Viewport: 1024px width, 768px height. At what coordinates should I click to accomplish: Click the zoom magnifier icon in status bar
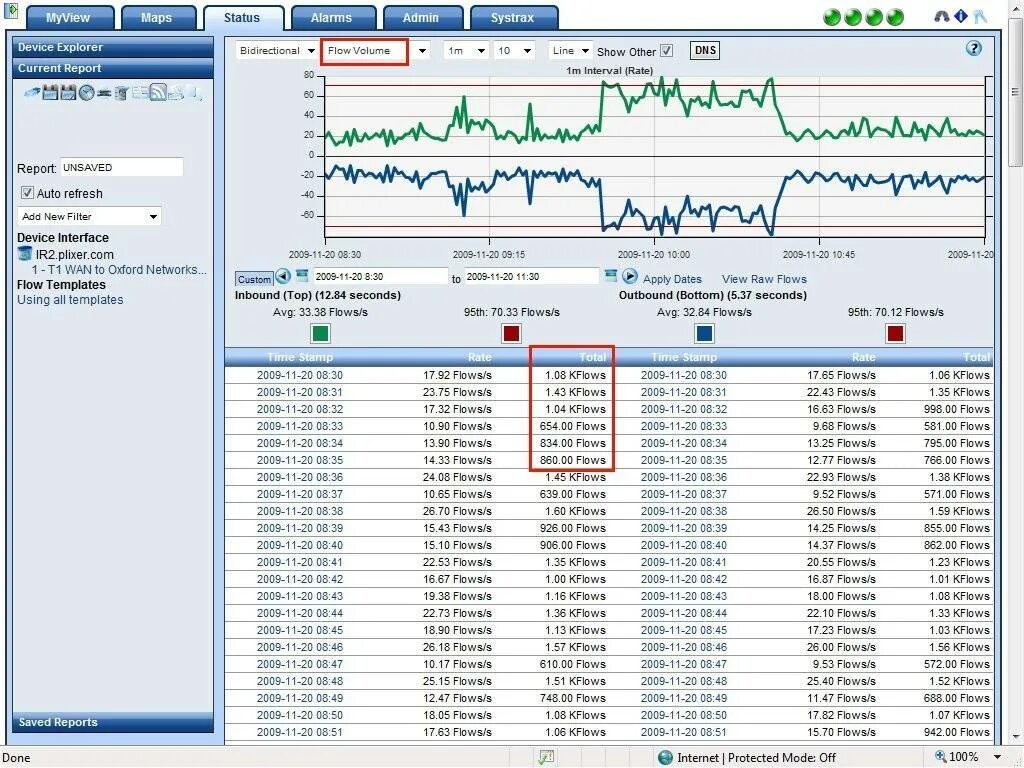[x=940, y=756]
